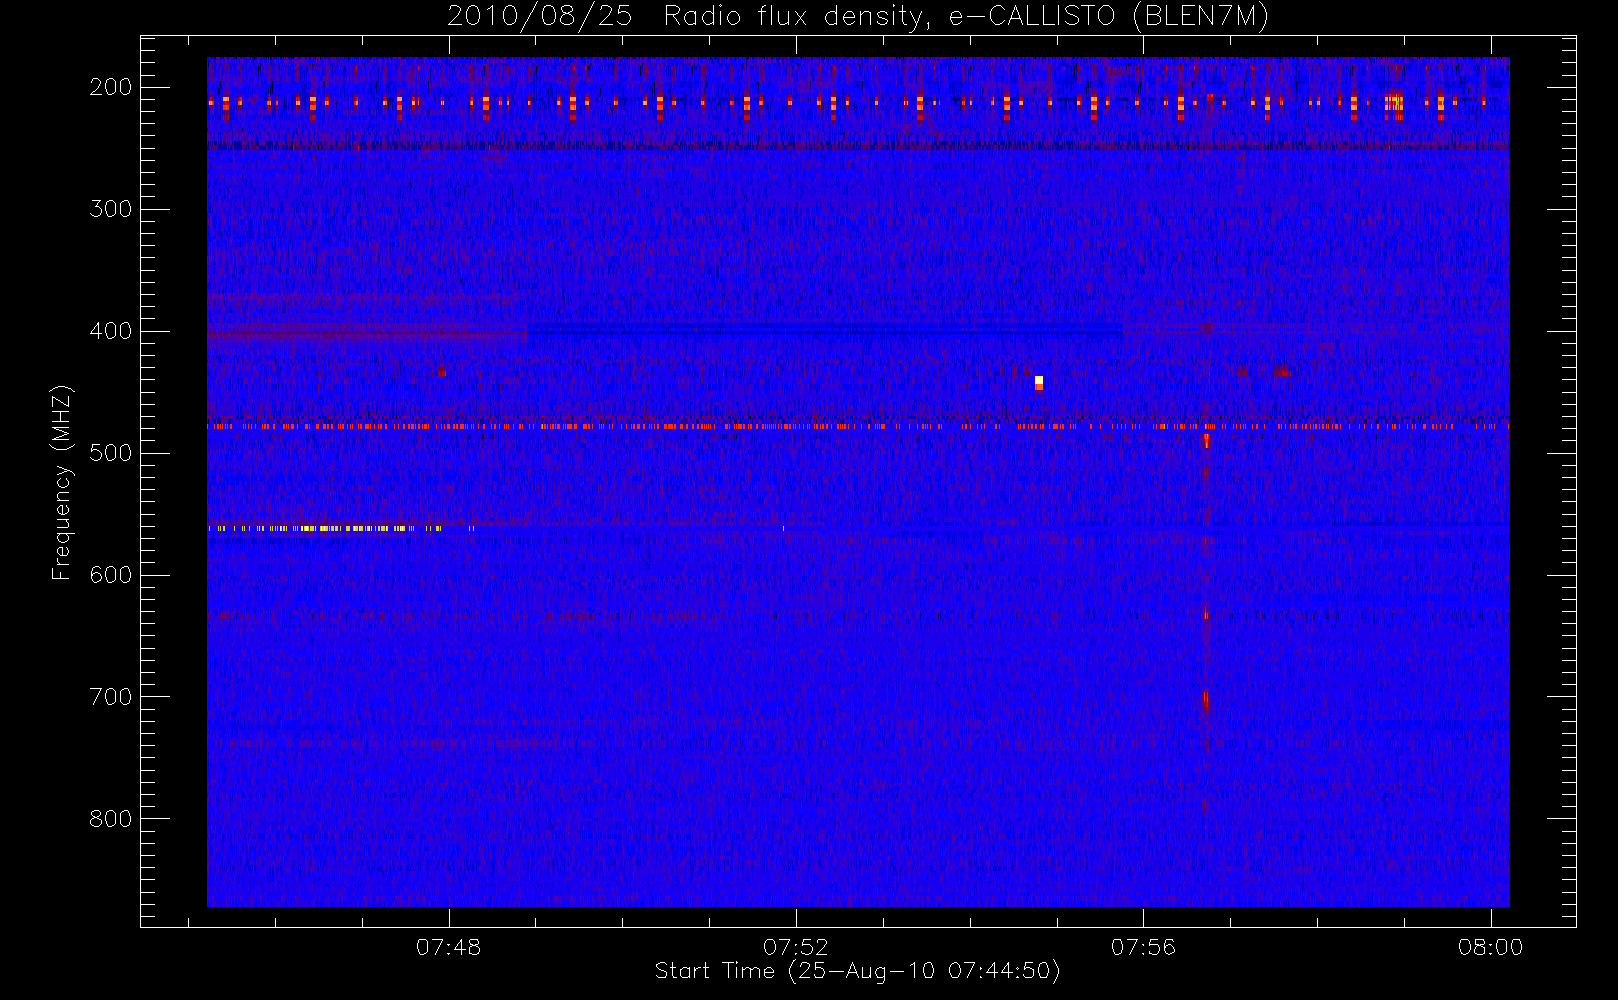The image size is (1618, 1000).
Task: Click the 07:48 time axis label
Action: pos(448,947)
